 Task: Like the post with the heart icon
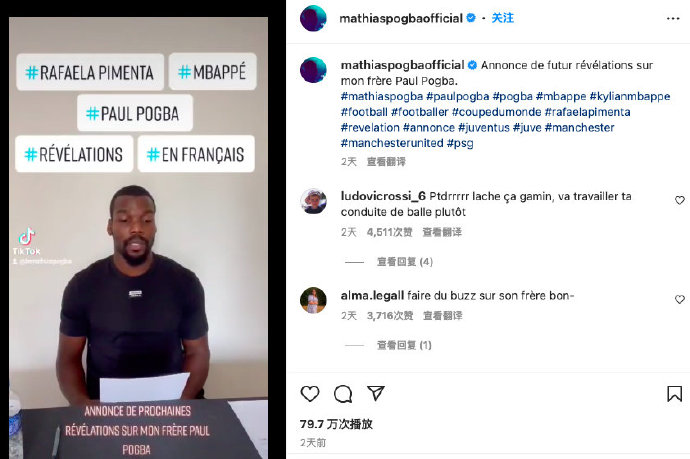point(310,393)
